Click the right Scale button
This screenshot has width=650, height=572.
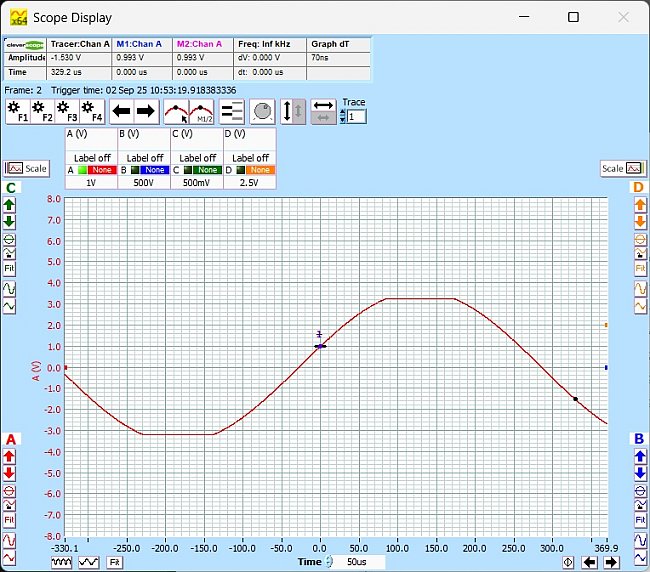point(623,168)
